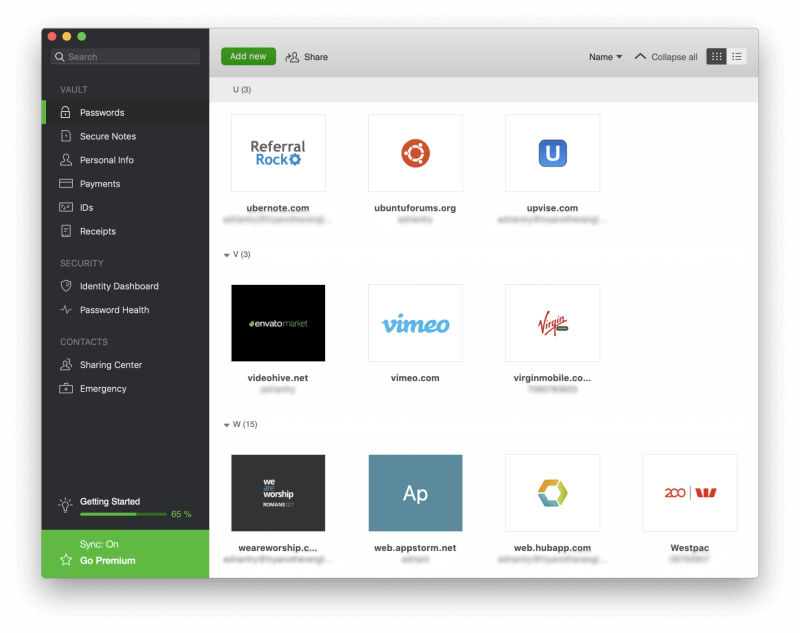Click the Westpac entry name

[x=690, y=548]
